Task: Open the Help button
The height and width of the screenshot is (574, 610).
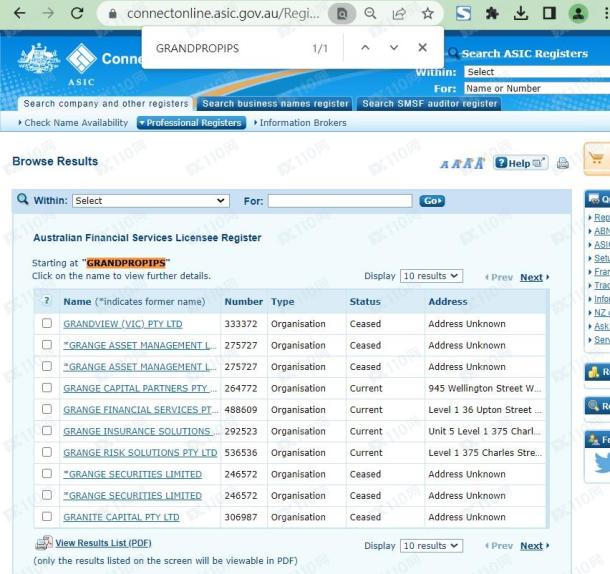Action: (x=521, y=163)
